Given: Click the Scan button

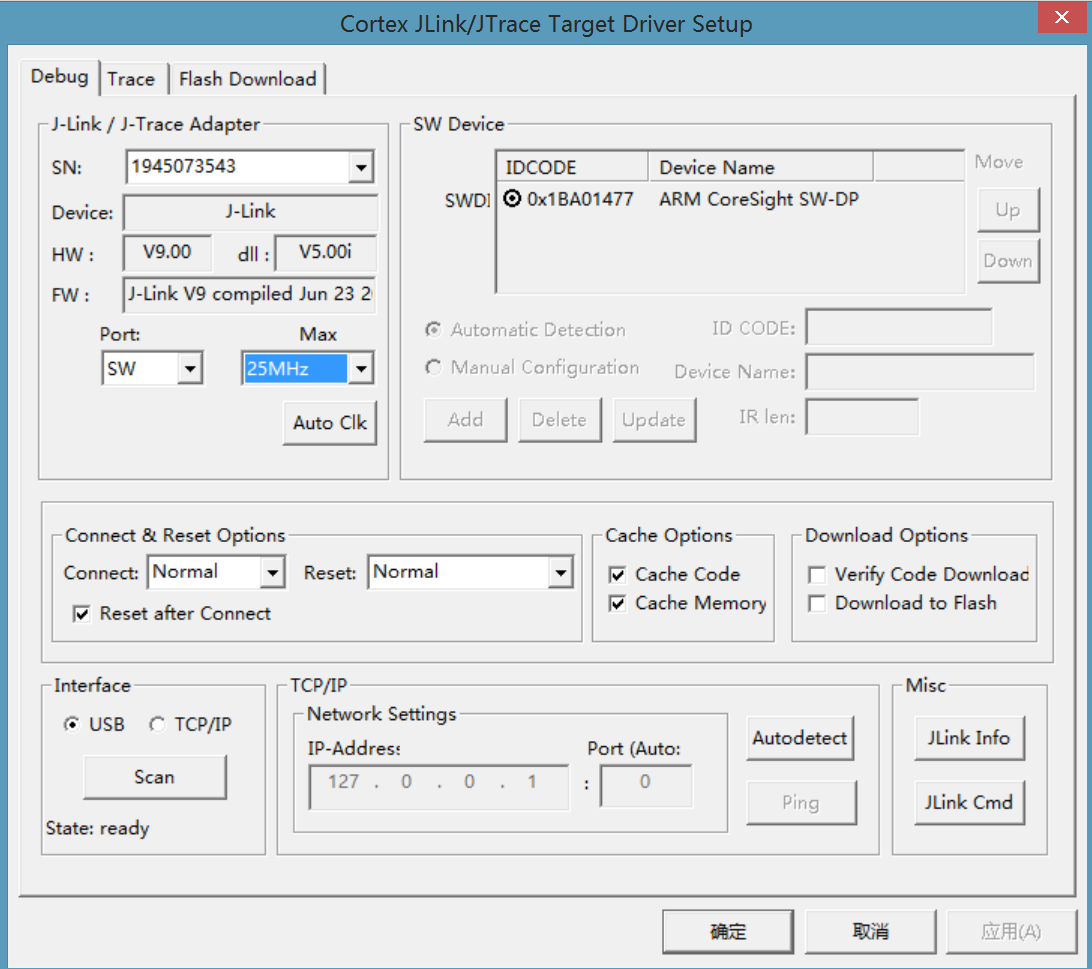Looking at the screenshot, I should pos(155,777).
